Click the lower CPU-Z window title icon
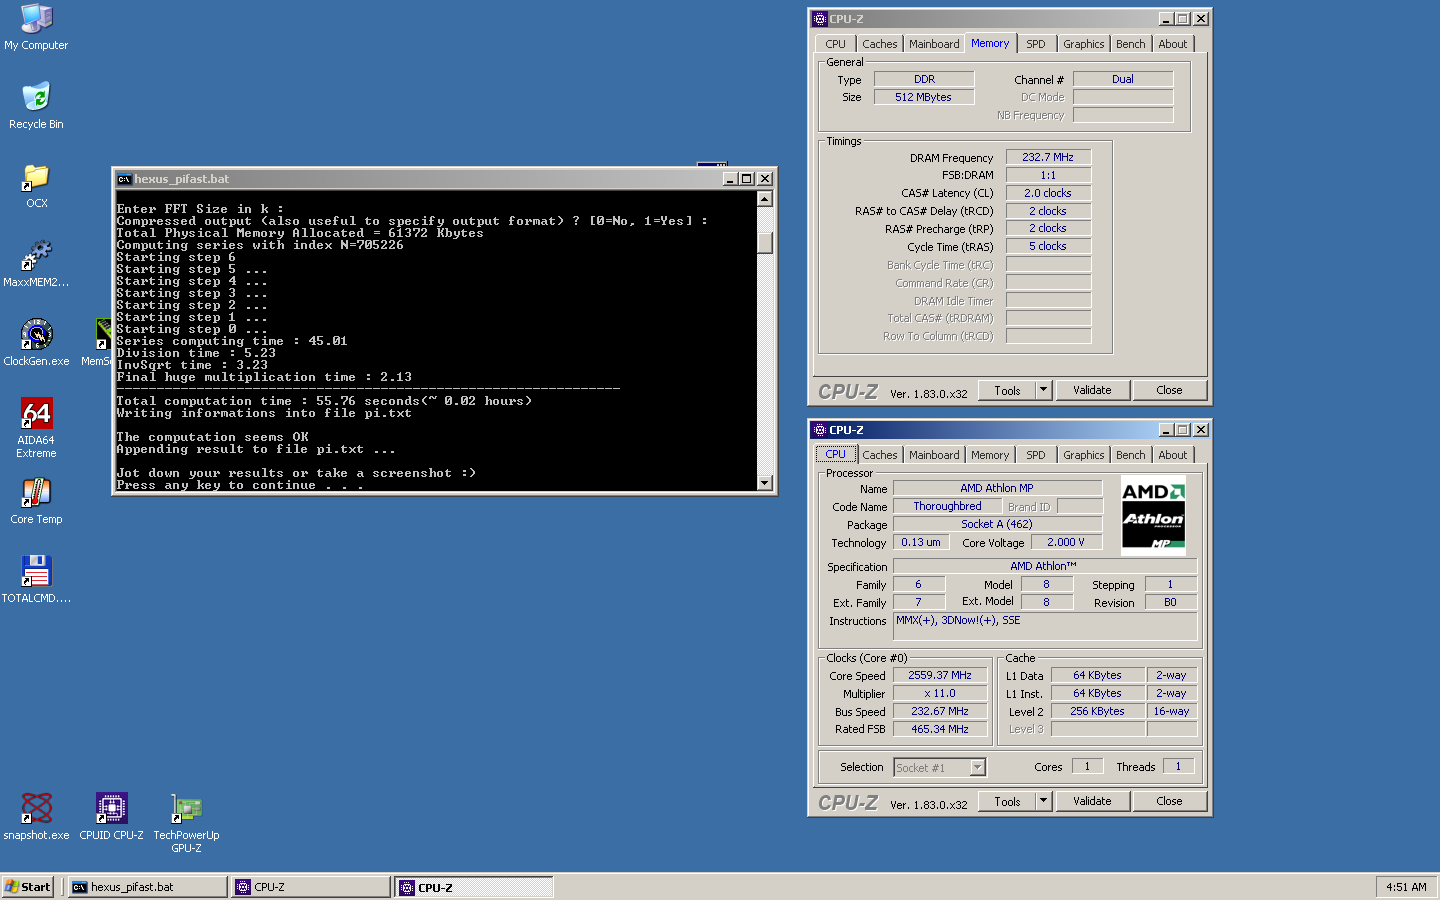This screenshot has width=1440, height=900. pyautogui.click(x=820, y=430)
